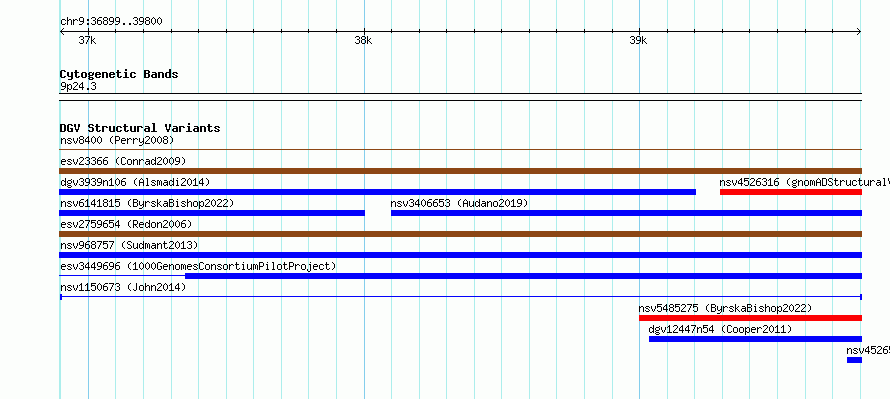890x399 pixels.
Task: Select the small blue nsv4526 bar at the right edge
Action: (x=854, y=360)
